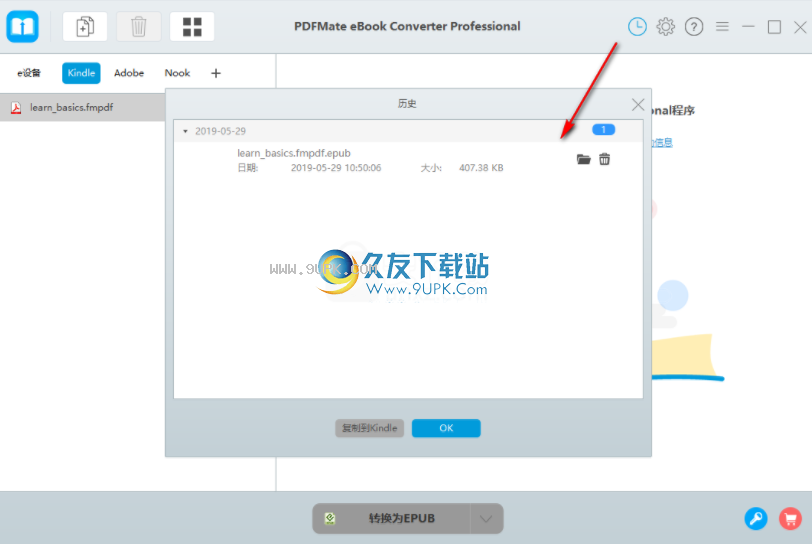Click the PDF icon beside learn_basics.fmpdf
The image size is (812, 544).
click(x=16, y=108)
